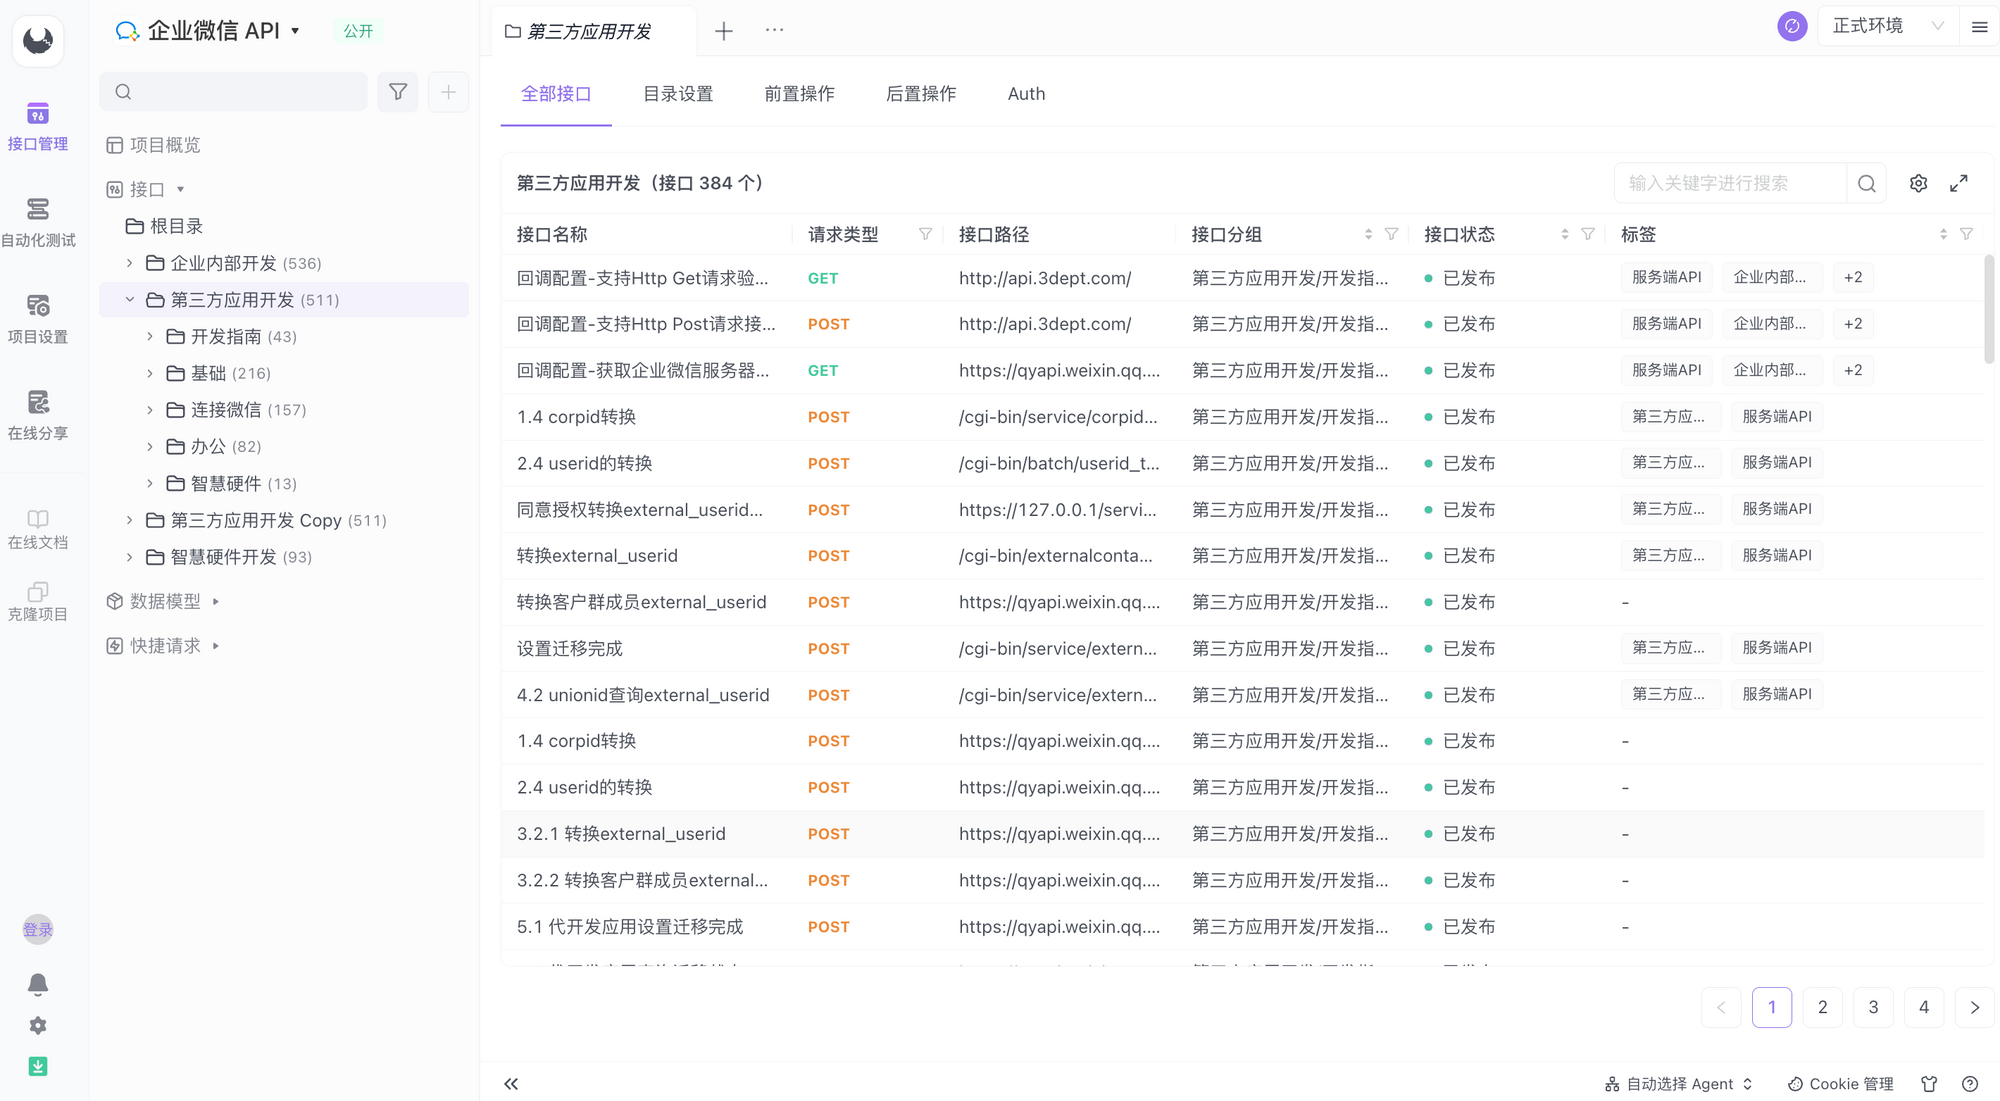Collapse the left panel with the double-chevron icon
The height and width of the screenshot is (1101, 2000).
(511, 1083)
